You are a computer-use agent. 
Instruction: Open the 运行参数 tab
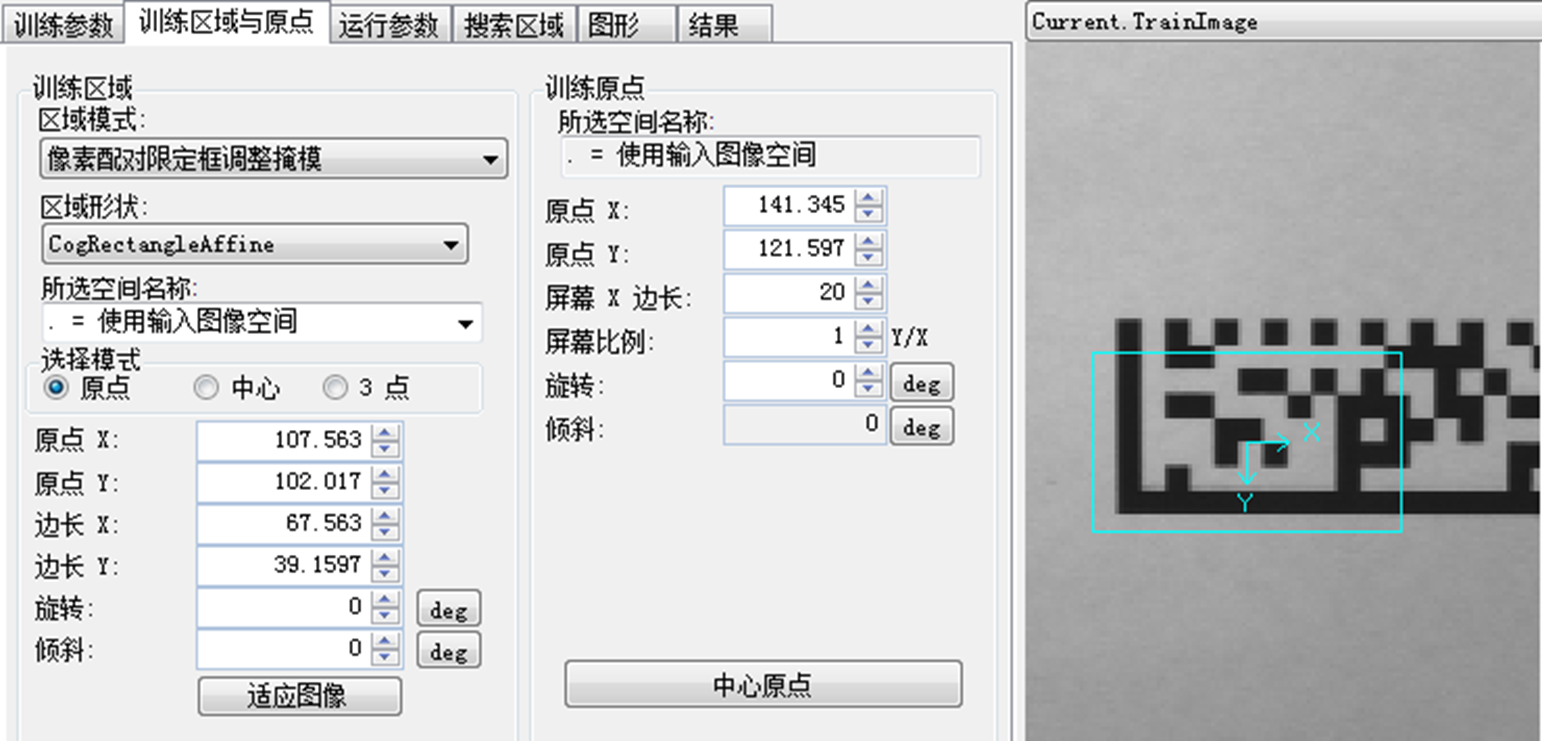[x=389, y=24]
